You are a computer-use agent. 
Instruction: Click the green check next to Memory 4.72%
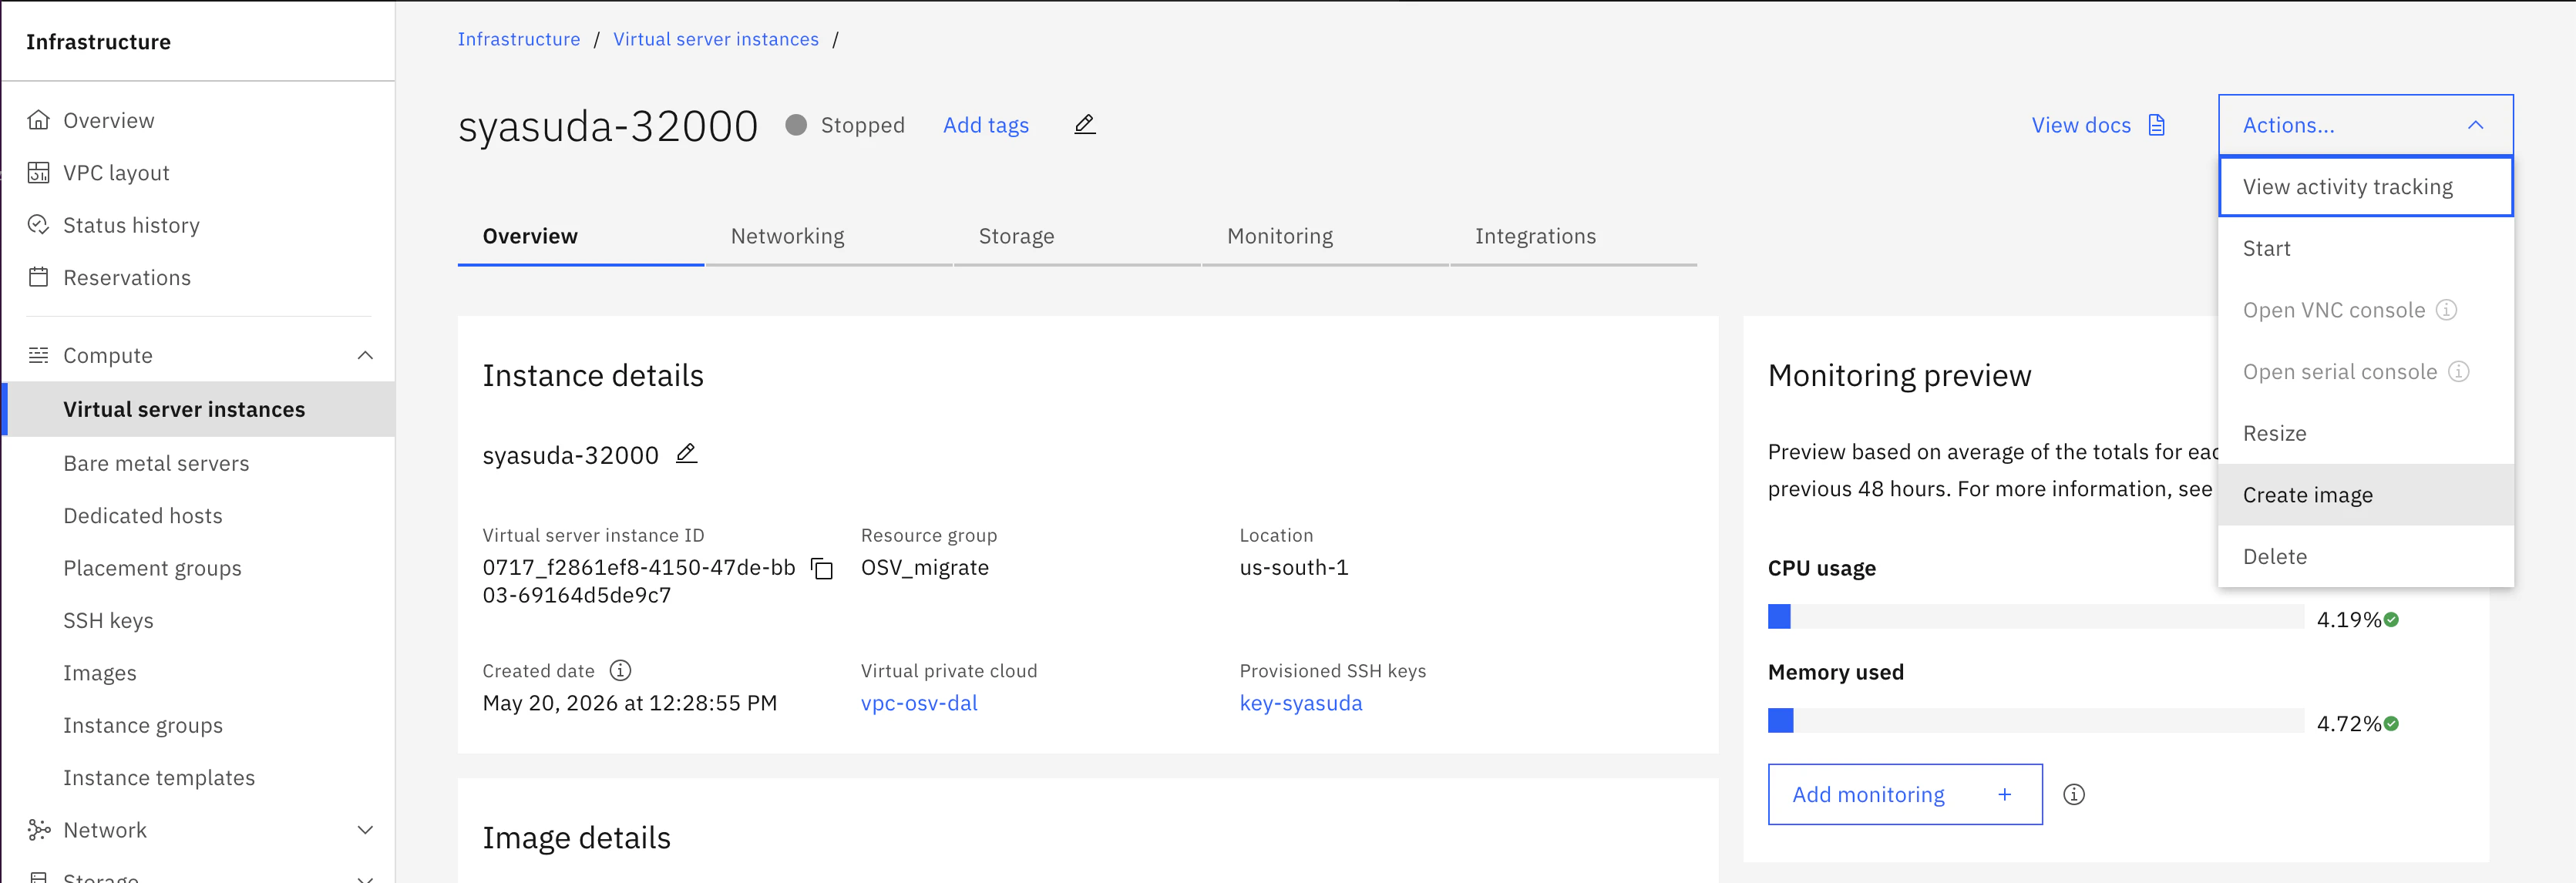[x=2391, y=724]
